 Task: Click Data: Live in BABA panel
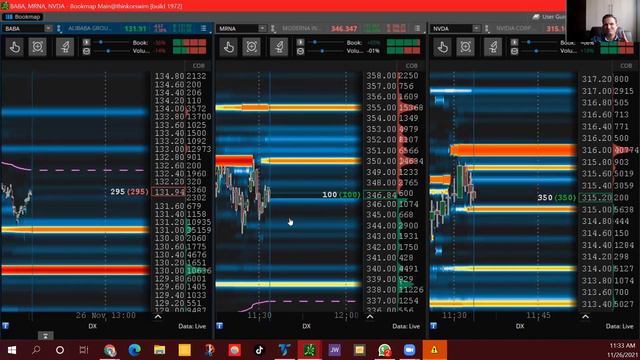192,326
